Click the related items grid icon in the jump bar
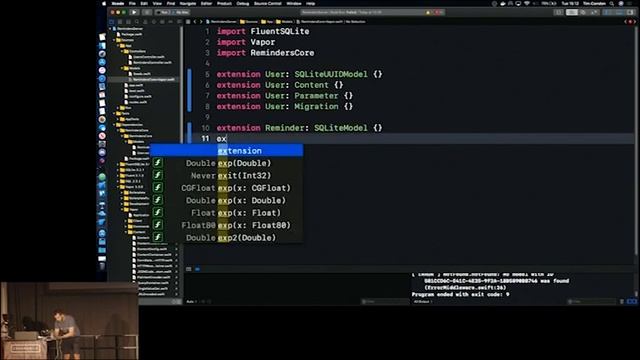 188,22
